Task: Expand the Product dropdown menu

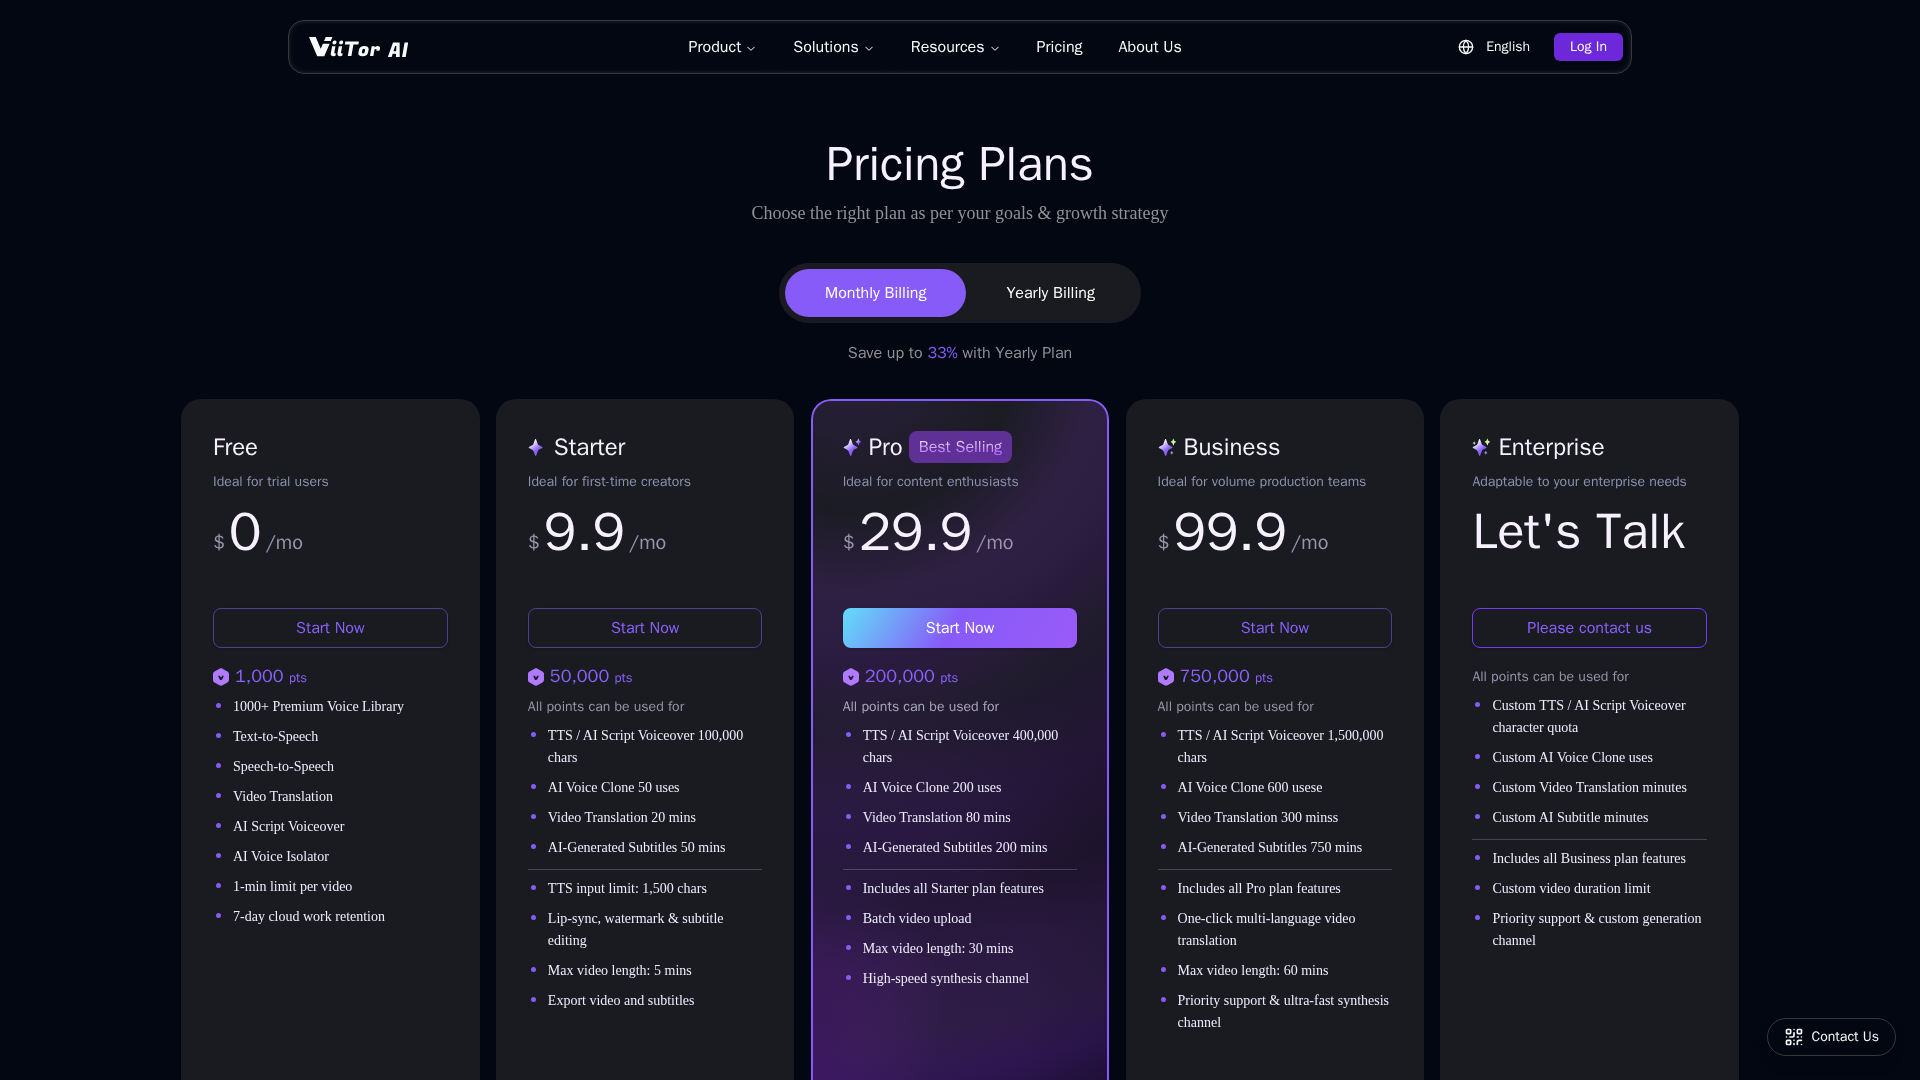Action: coord(721,47)
